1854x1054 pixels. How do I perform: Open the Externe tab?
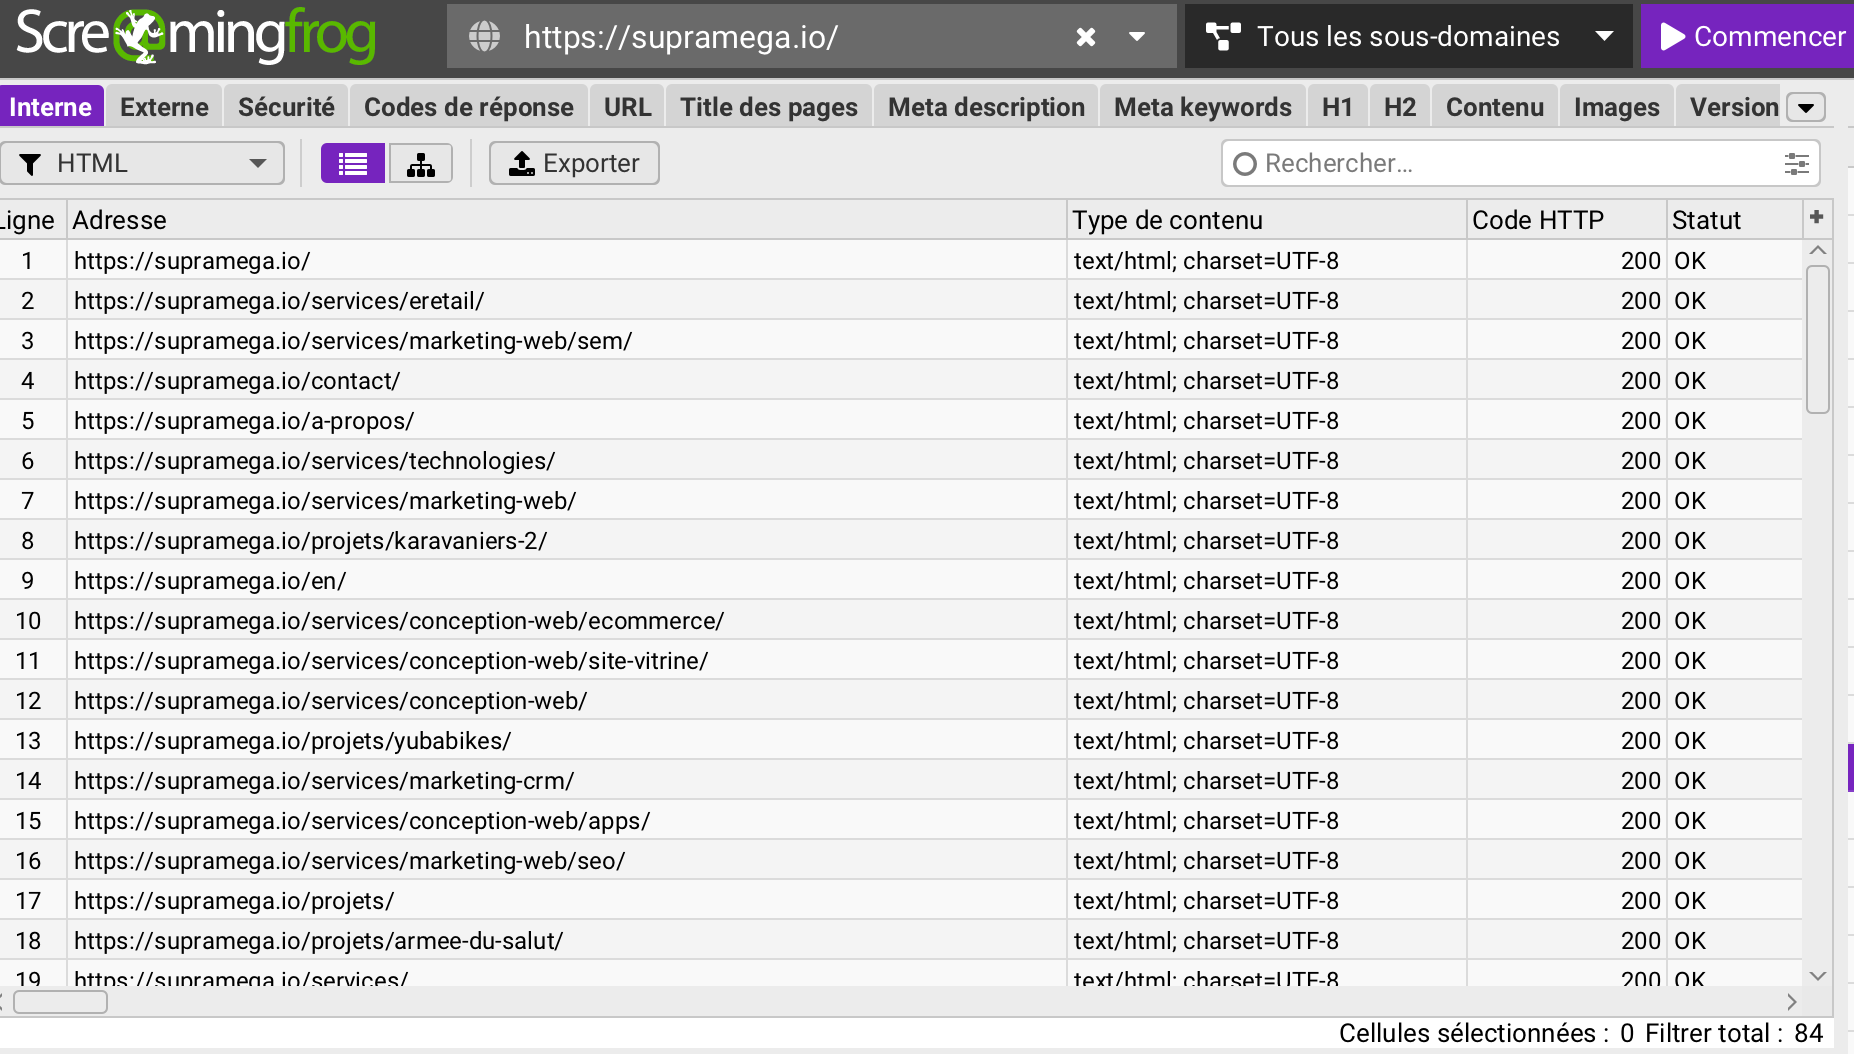pos(164,107)
